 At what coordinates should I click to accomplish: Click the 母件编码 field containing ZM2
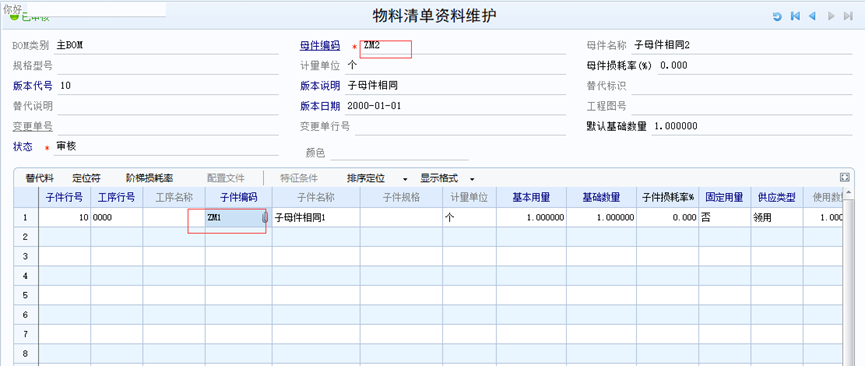(462, 46)
